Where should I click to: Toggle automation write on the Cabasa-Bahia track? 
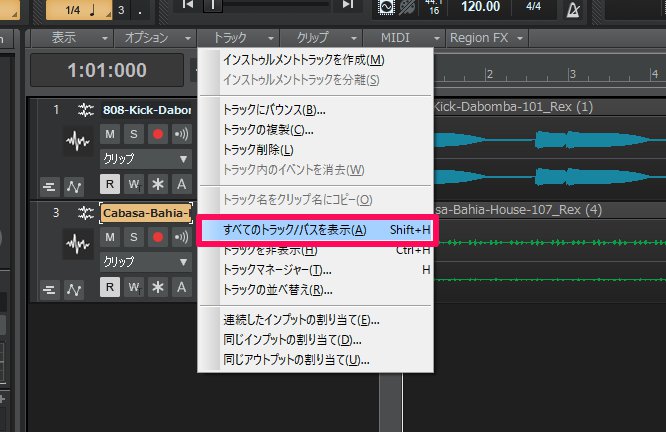click(x=133, y=288)
